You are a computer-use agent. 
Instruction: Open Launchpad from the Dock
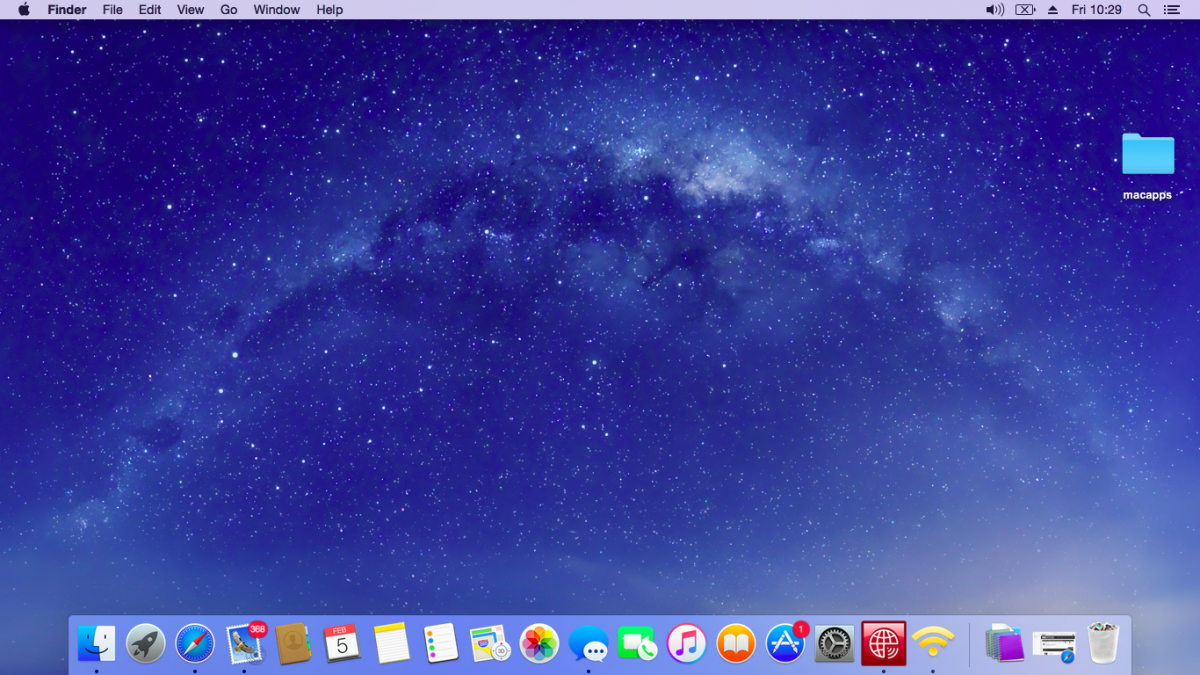[x=146, y=643]
